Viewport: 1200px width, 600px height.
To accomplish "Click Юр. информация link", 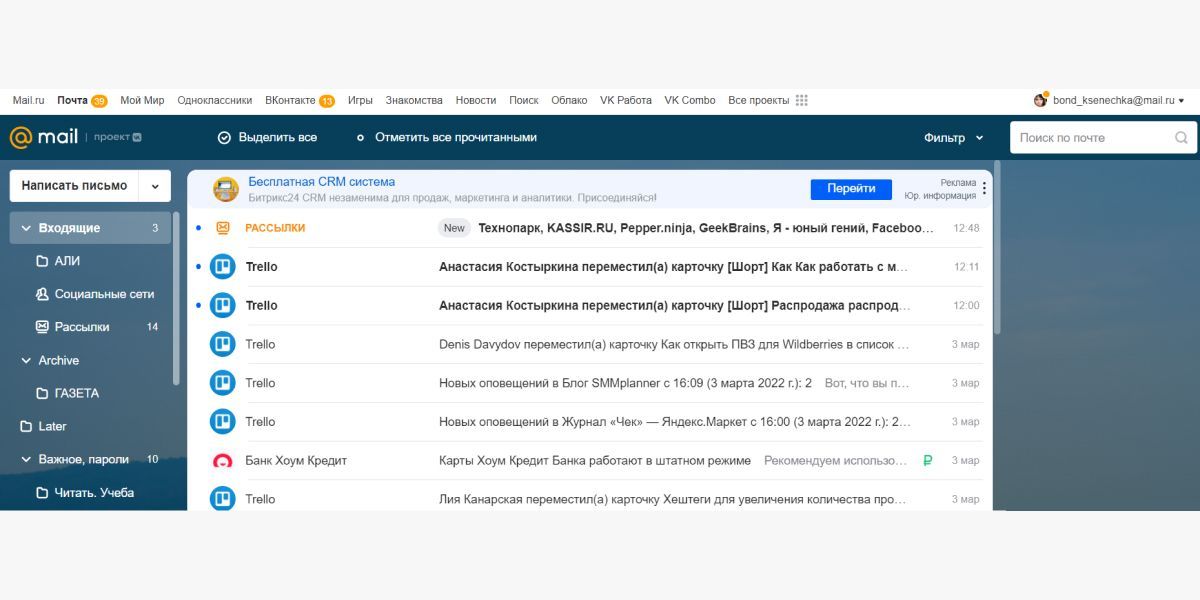I will click(940, 196).
